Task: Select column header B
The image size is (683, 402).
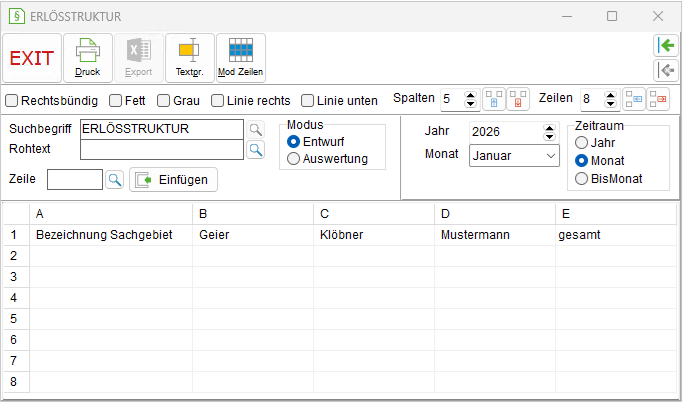Action: [x=253, y=214]
